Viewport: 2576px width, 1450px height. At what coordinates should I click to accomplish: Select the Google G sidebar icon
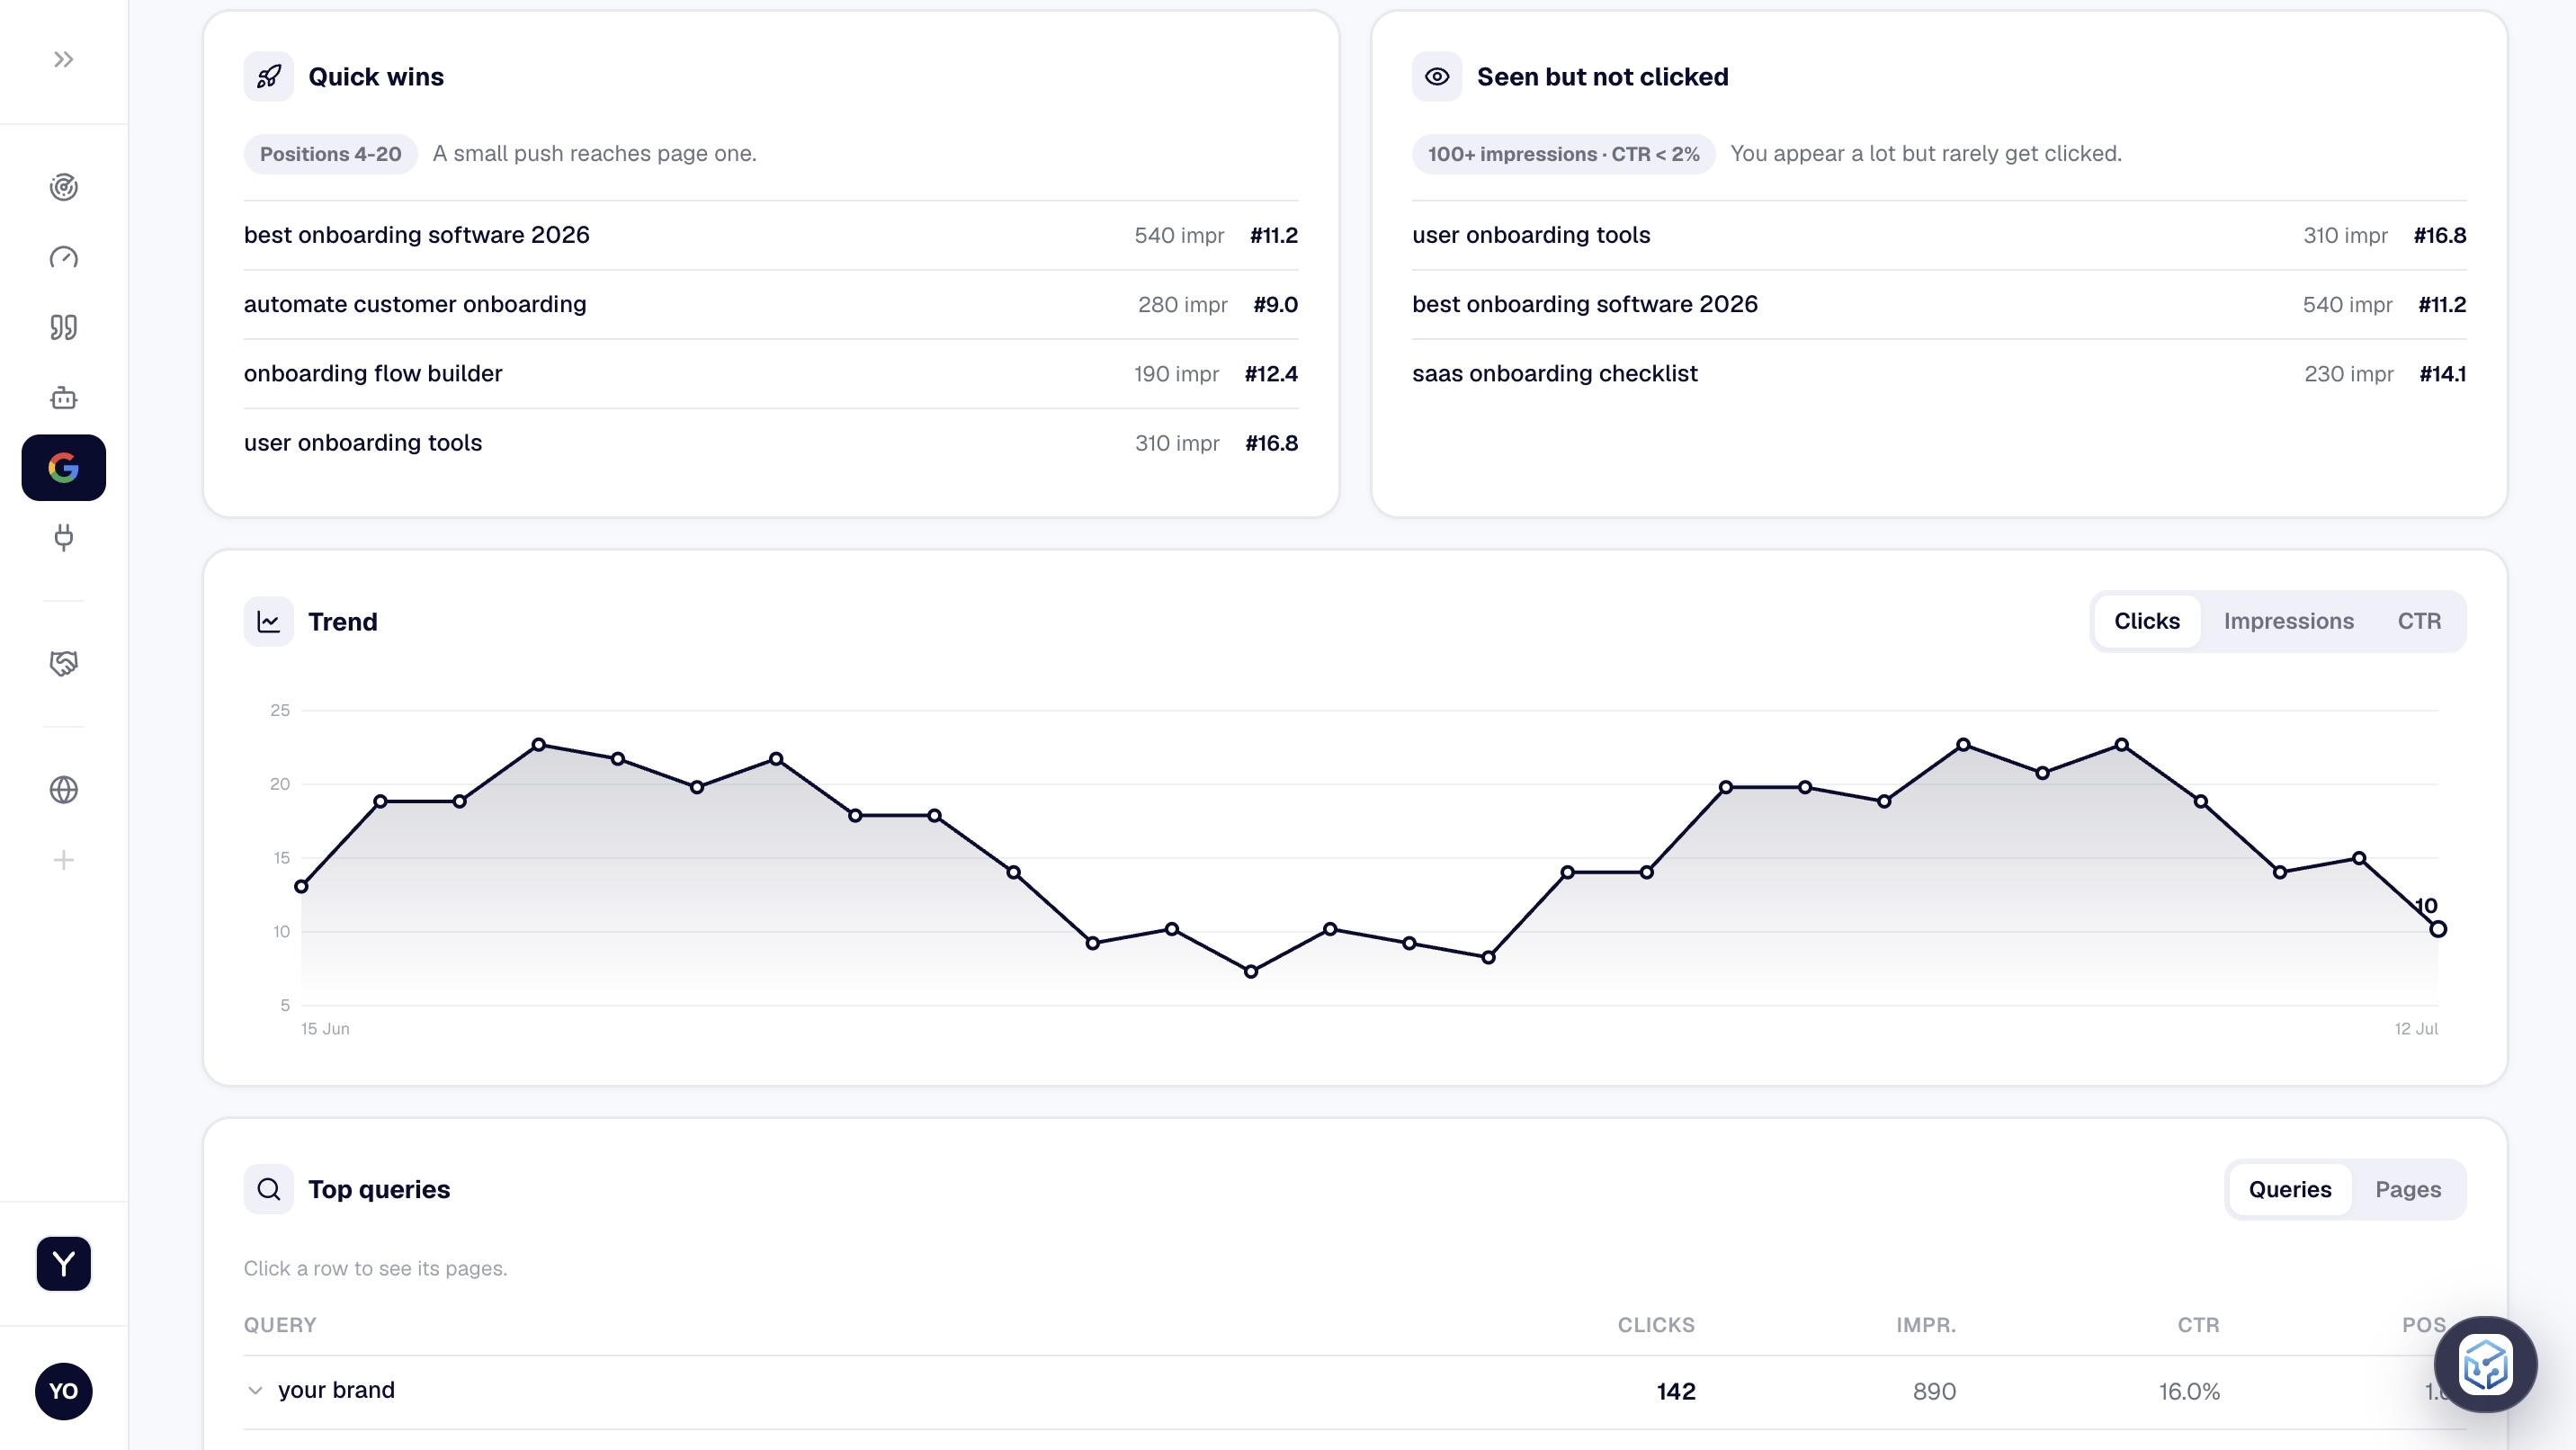pos(63,467)
